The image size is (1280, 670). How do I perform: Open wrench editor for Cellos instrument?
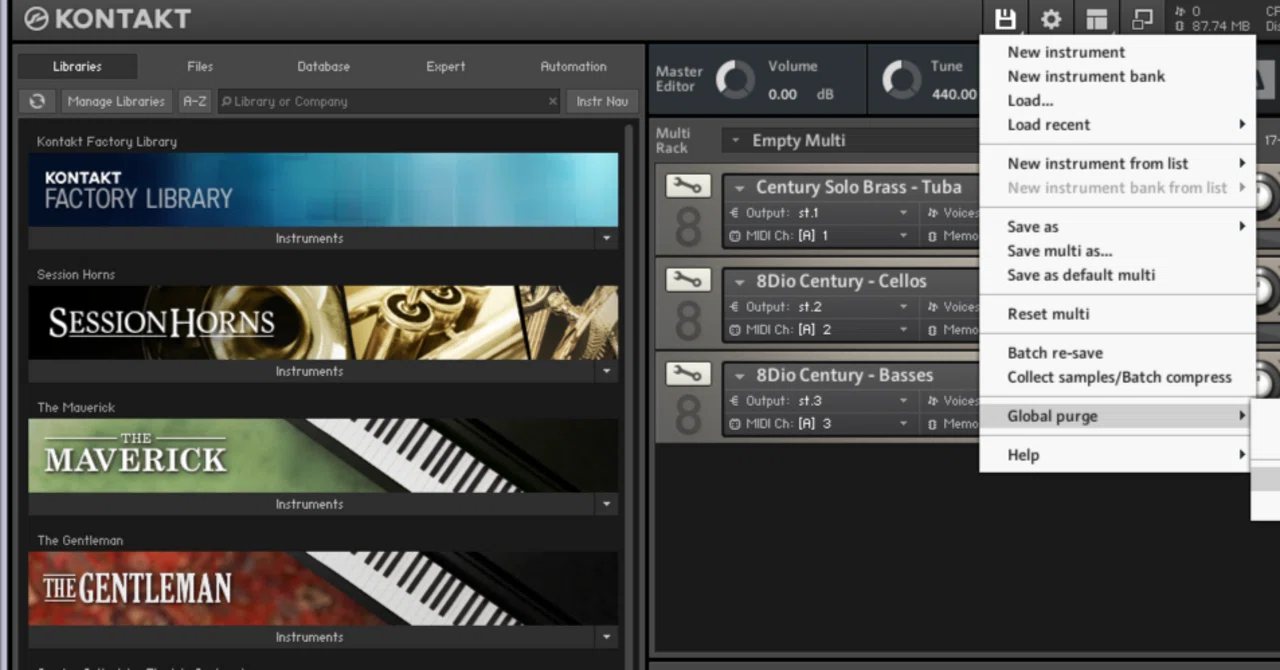(687, 280)
